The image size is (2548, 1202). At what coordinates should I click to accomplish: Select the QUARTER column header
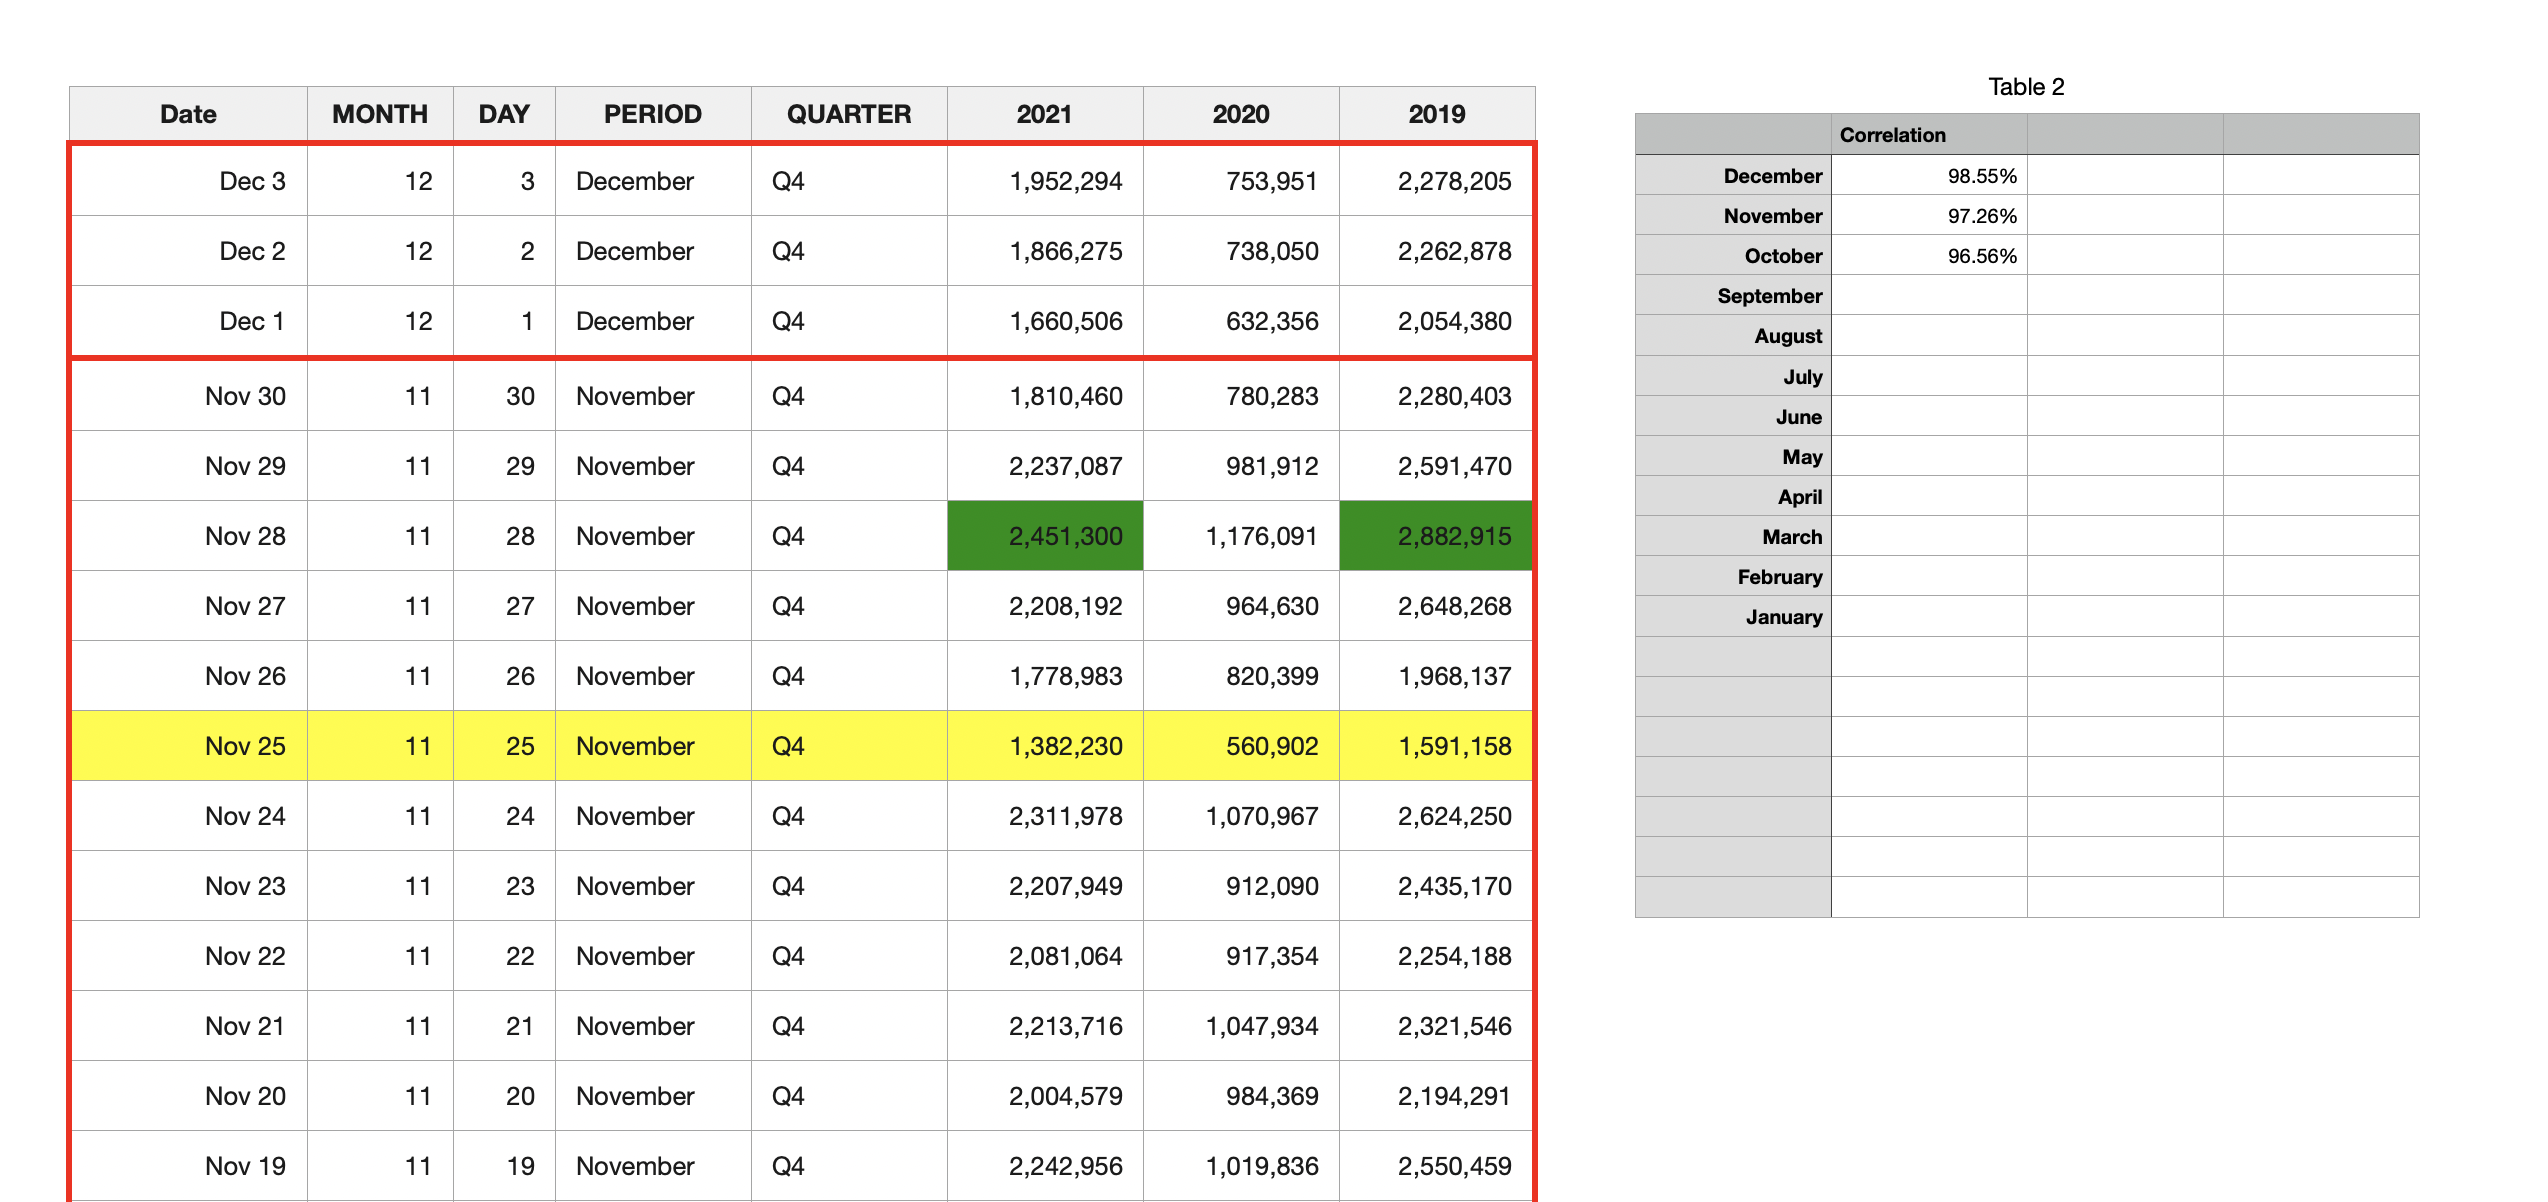click(x=849, y=114)
